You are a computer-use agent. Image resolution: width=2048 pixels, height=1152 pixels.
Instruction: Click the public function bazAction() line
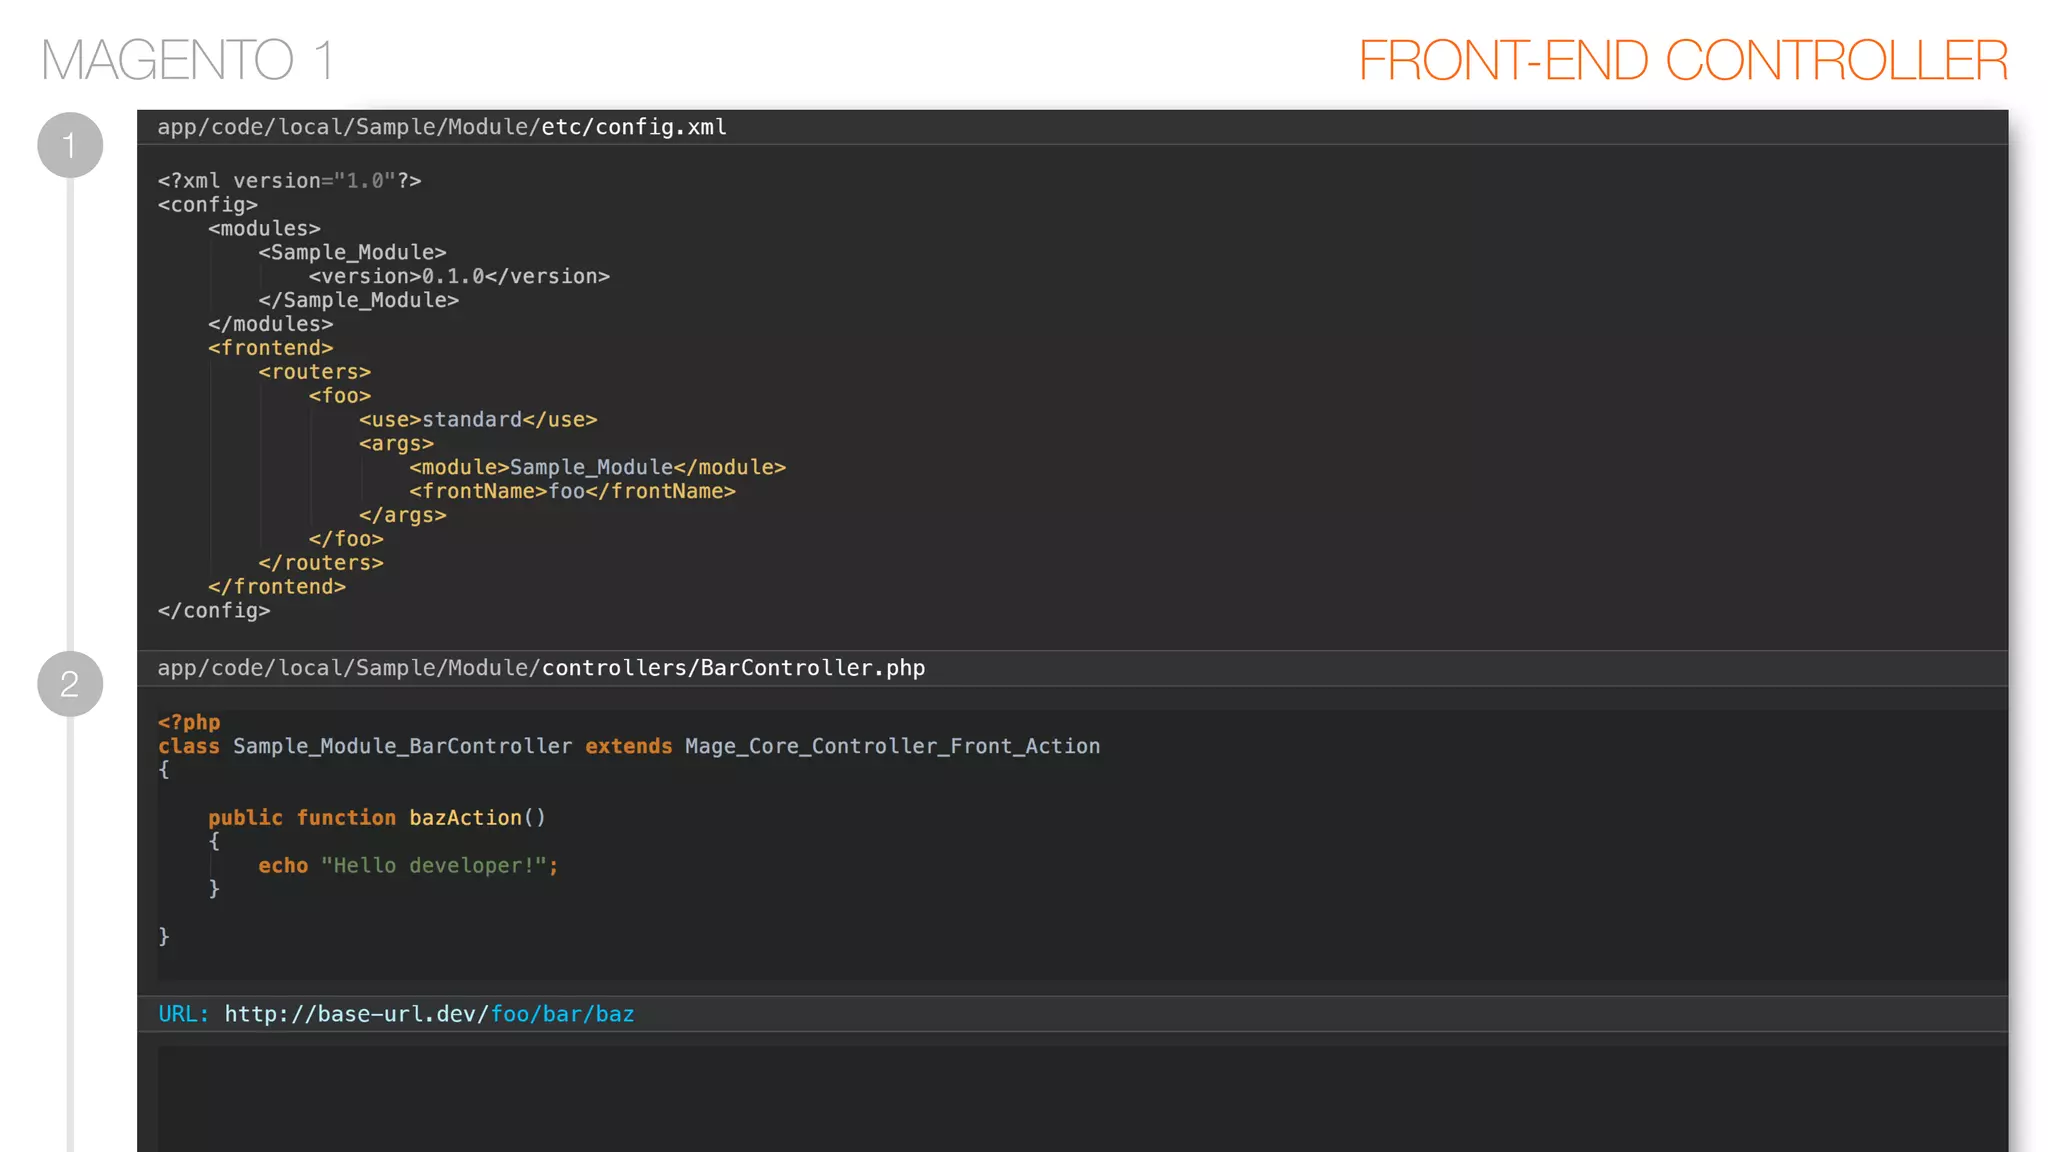tap(377, 818)
